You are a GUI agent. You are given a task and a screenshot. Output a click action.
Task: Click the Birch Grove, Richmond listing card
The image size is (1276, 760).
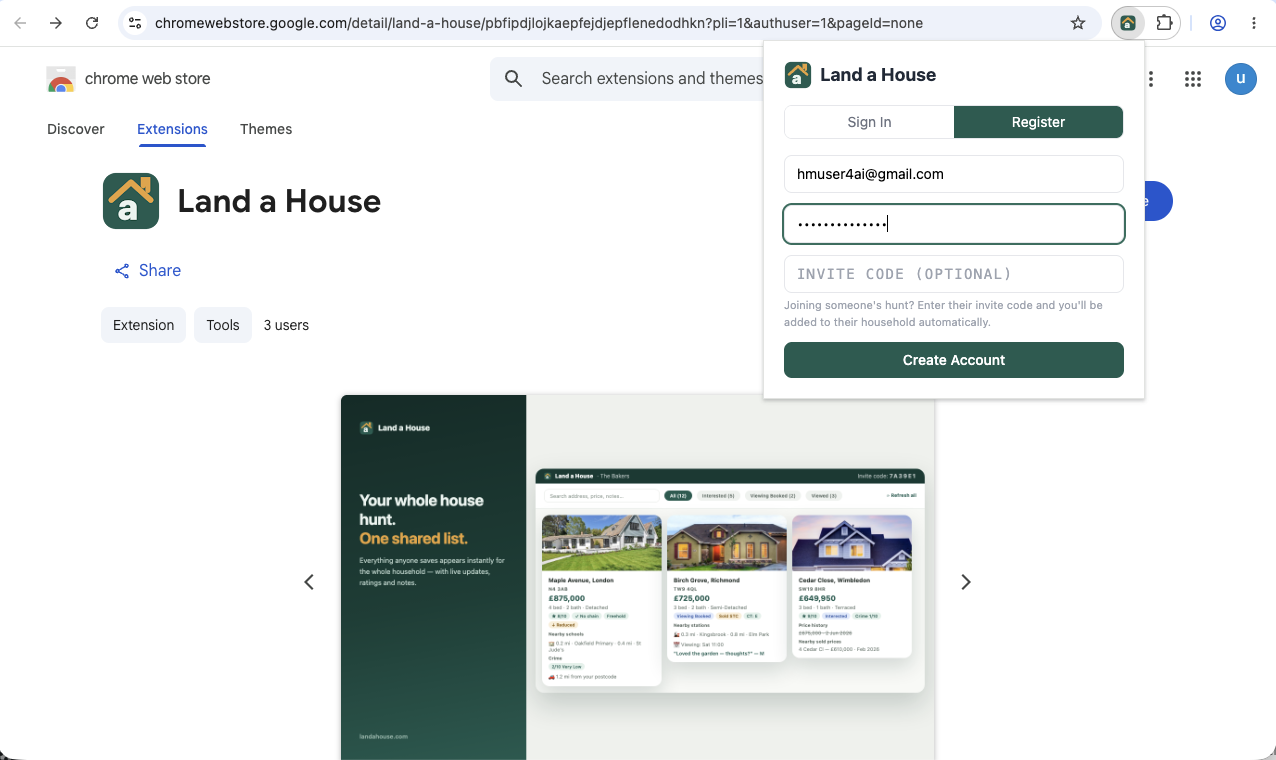click(x=726, y=588)
